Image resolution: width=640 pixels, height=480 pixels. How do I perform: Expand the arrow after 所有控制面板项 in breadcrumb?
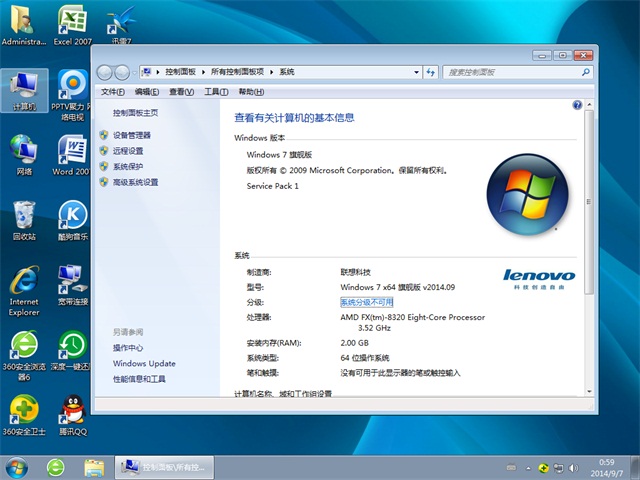273,72
